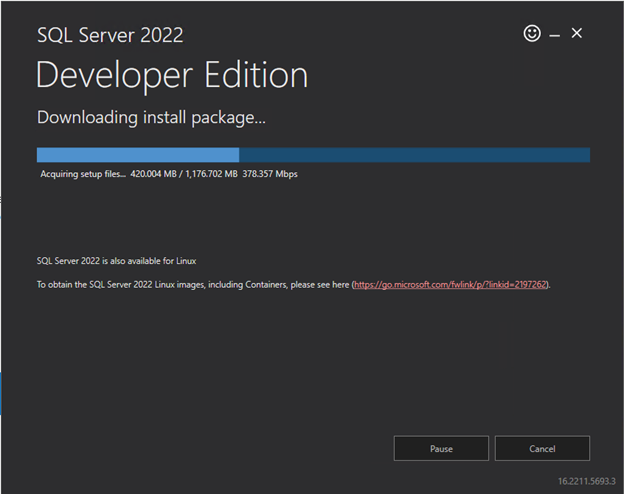This screenshot has height=494, width=624.
Task: Minimize the SQL Server installer window
Action: 555,35
